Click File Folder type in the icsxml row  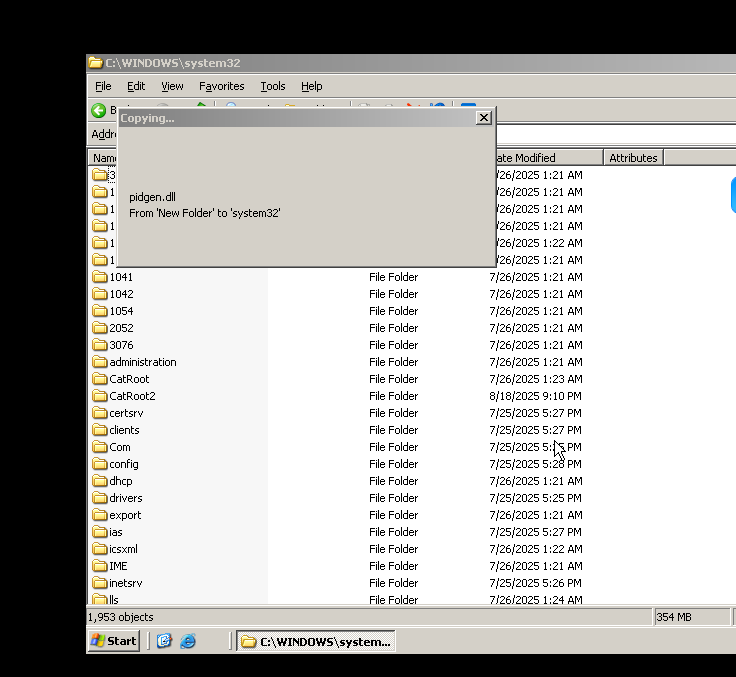pos(393,549)
